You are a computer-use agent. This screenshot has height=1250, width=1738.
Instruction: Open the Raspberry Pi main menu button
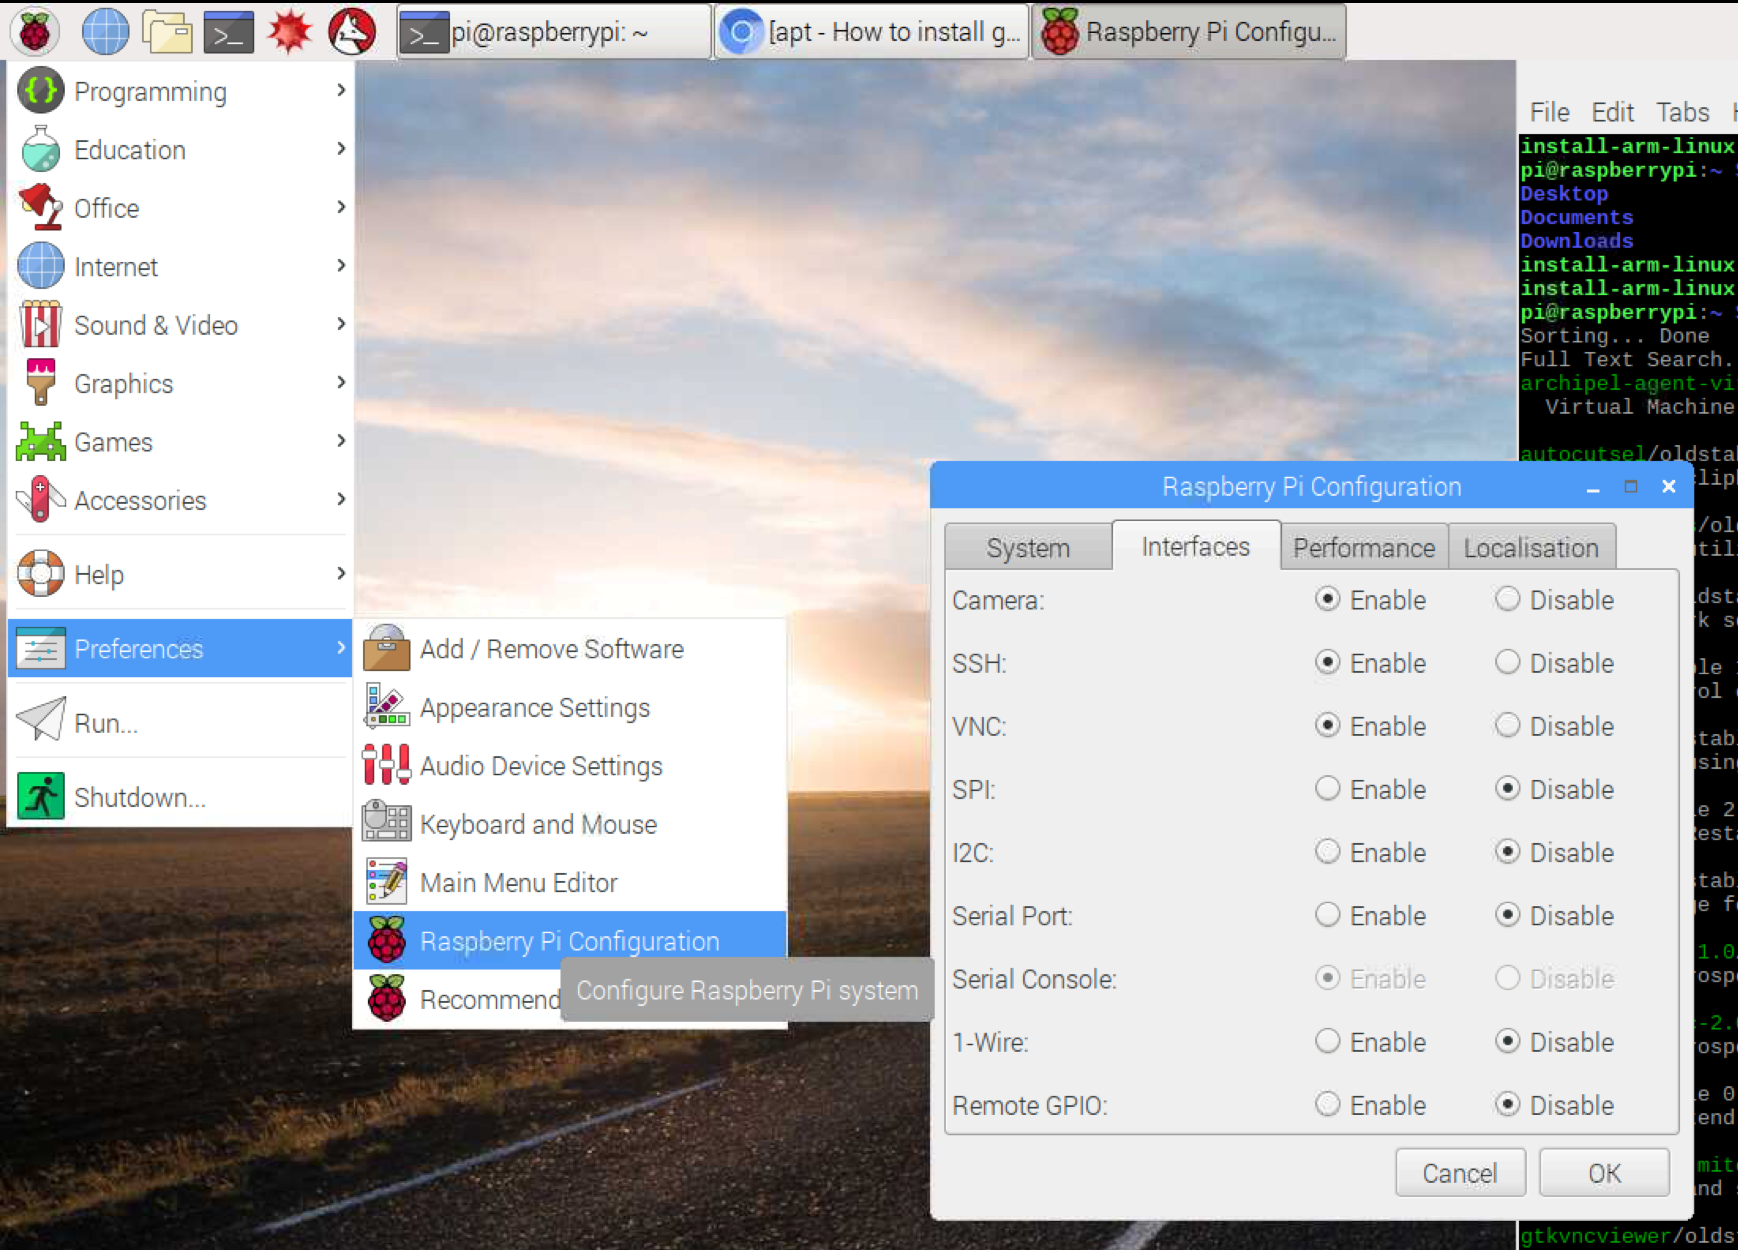point(35,32)
